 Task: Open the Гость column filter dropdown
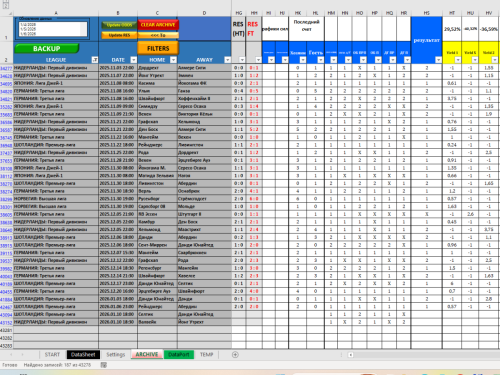(x=321, y=60)
